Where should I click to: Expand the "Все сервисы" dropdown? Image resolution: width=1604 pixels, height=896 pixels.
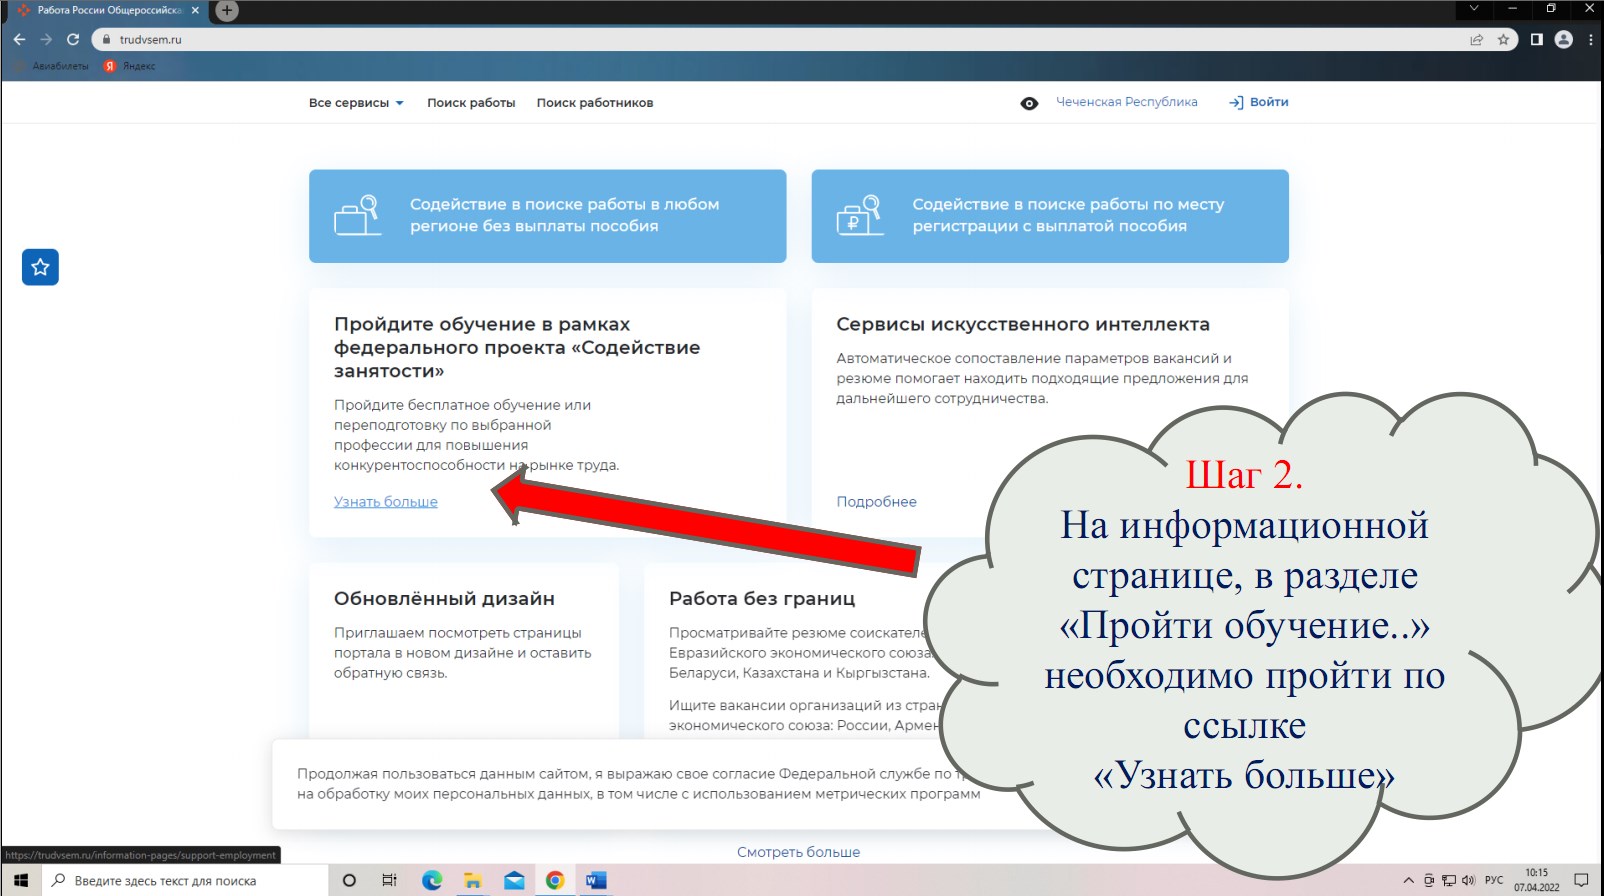[356, 103]
